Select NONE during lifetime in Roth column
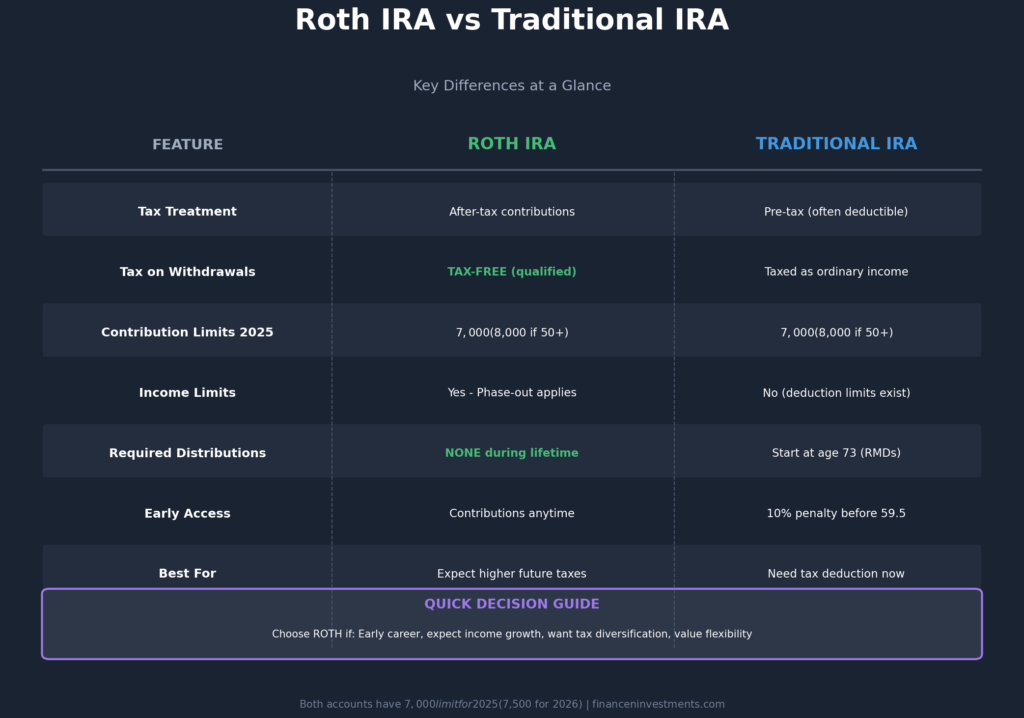The width and height of the screenshot is (1024, 718). (x=512, y=452)
